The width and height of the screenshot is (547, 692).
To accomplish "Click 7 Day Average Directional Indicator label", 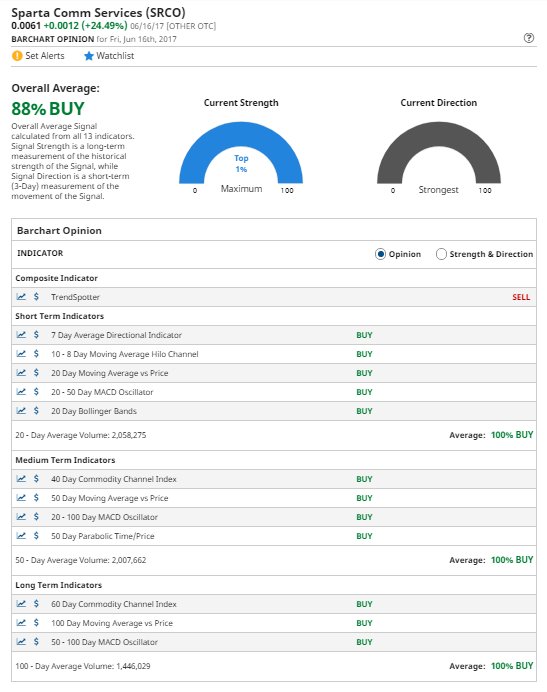I will coord(116,335).
